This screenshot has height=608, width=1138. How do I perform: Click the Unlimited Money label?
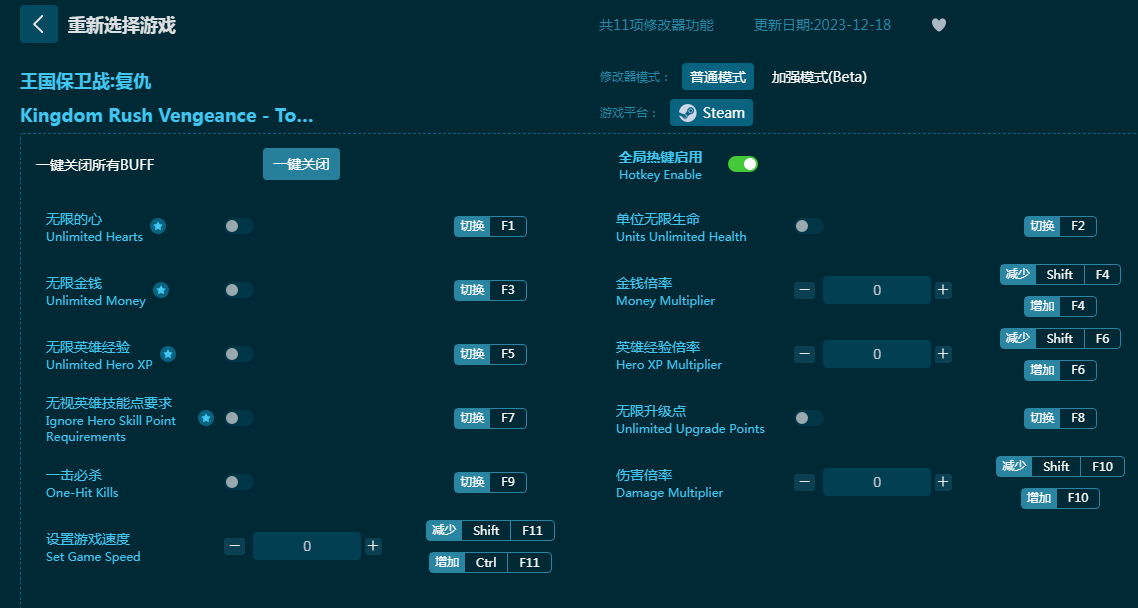click(96, 300)
